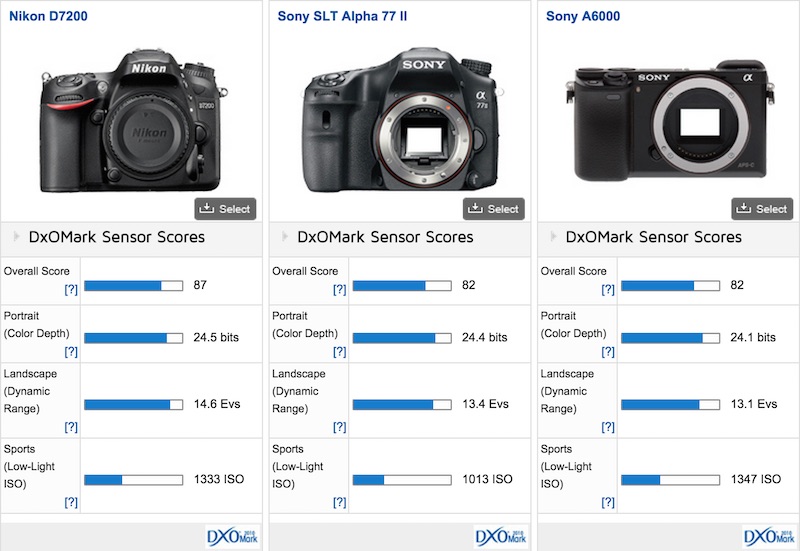
Task: Click the Nikon D7200 overall score 87
Action: tap(200, 285)
